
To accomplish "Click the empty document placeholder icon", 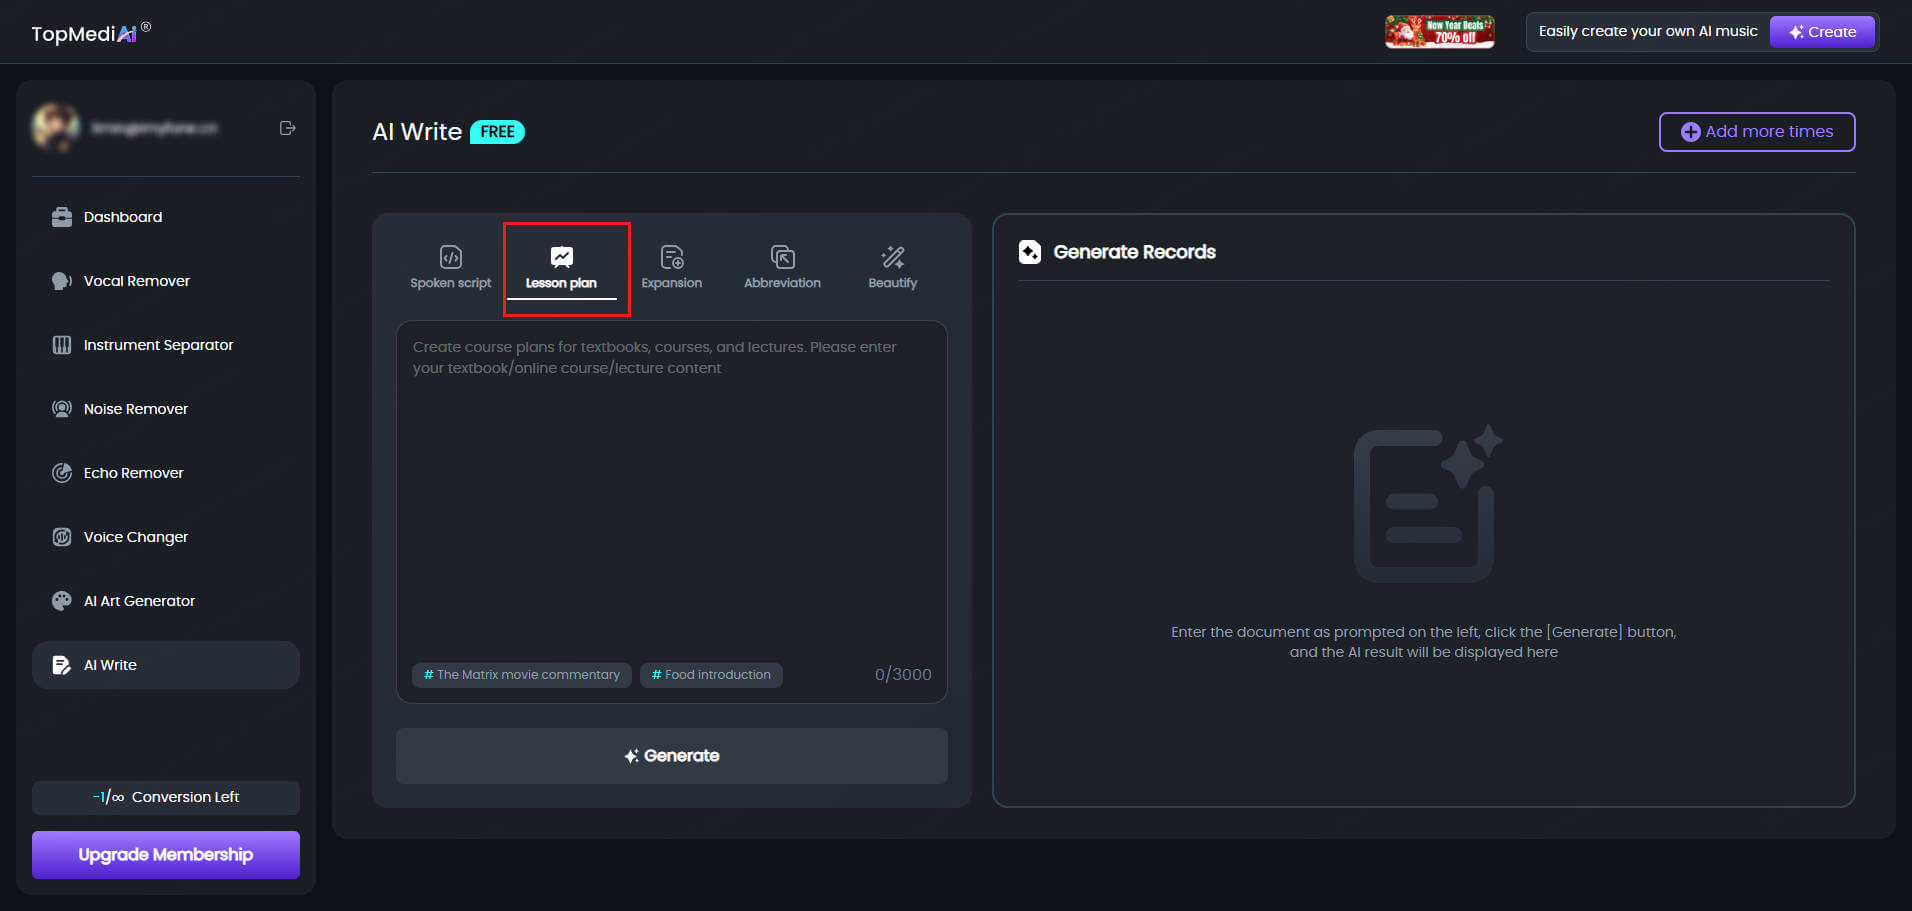I will [x=1427, y=503].
